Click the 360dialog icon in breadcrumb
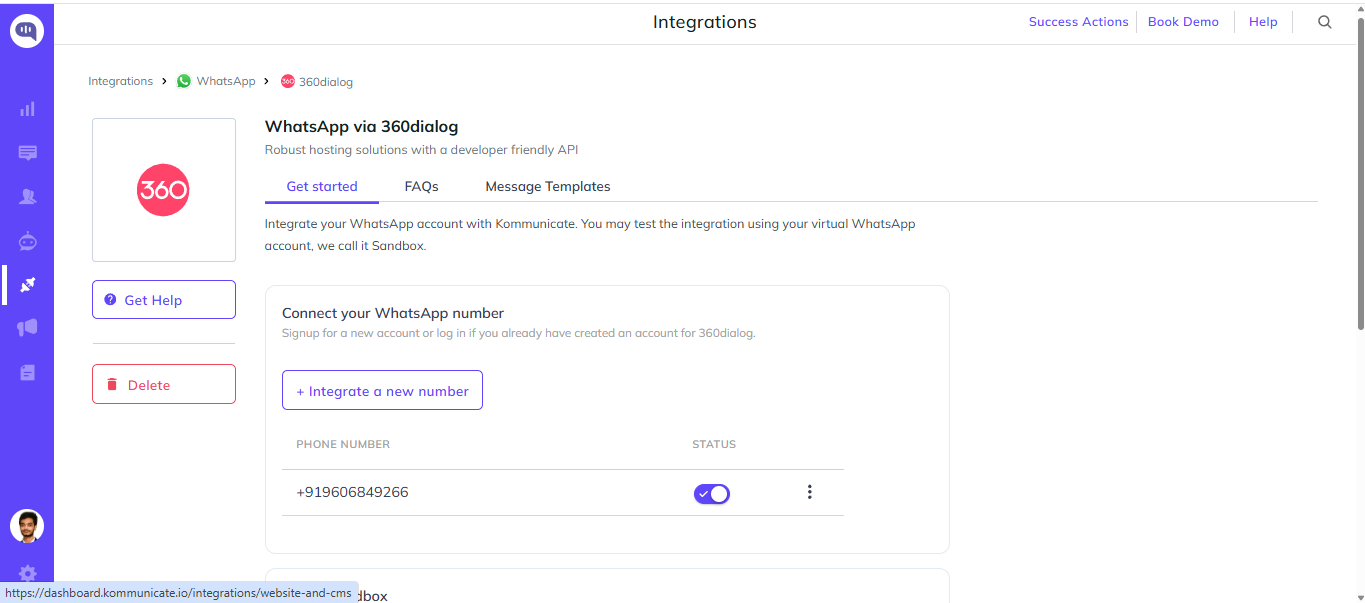 (x=287, y=81)
